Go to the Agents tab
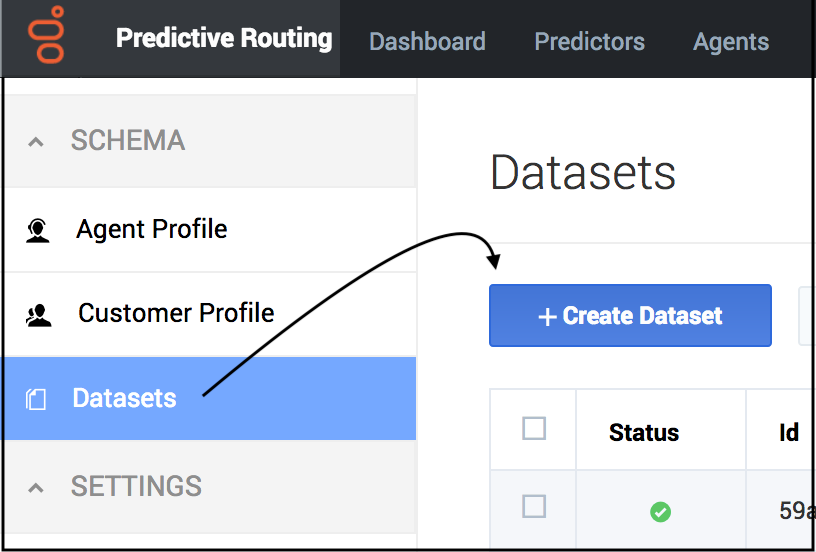Screen dimensions: 816x552 pos(731,42)
